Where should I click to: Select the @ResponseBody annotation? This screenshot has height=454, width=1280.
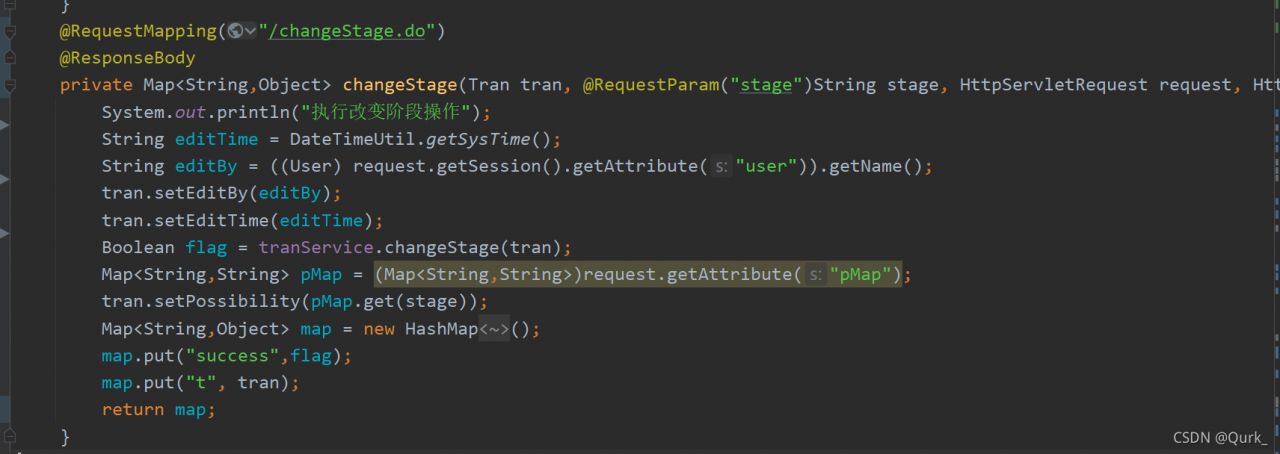[127, 58]
